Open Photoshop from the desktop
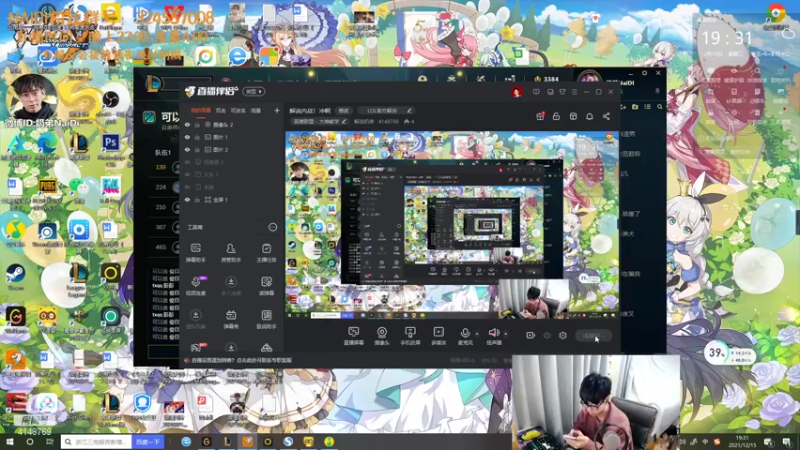800x450 pixels. (x=111, y=146)
